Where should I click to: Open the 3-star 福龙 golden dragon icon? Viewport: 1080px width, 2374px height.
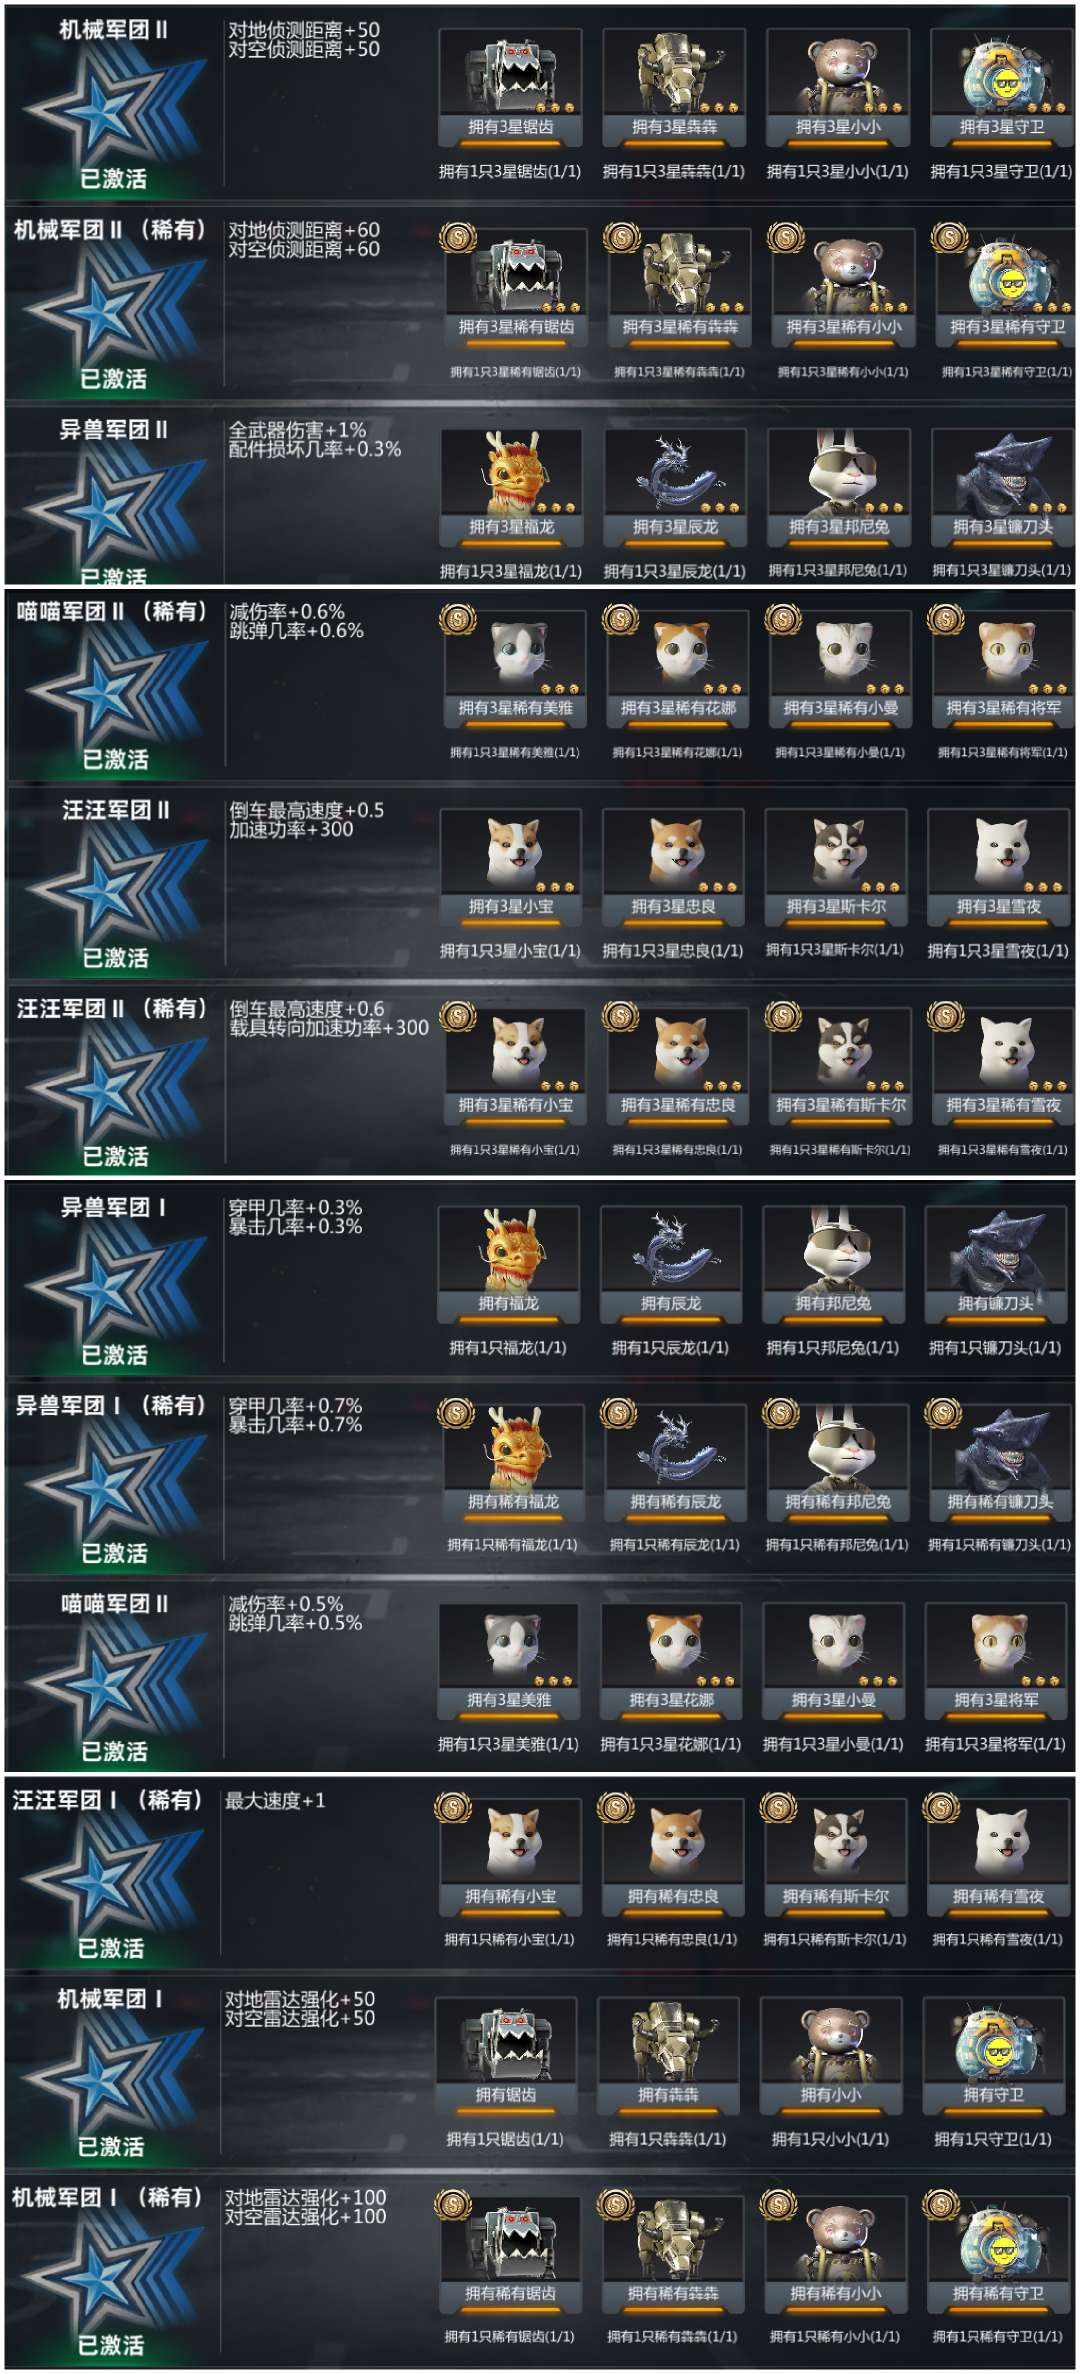[511, 488]
